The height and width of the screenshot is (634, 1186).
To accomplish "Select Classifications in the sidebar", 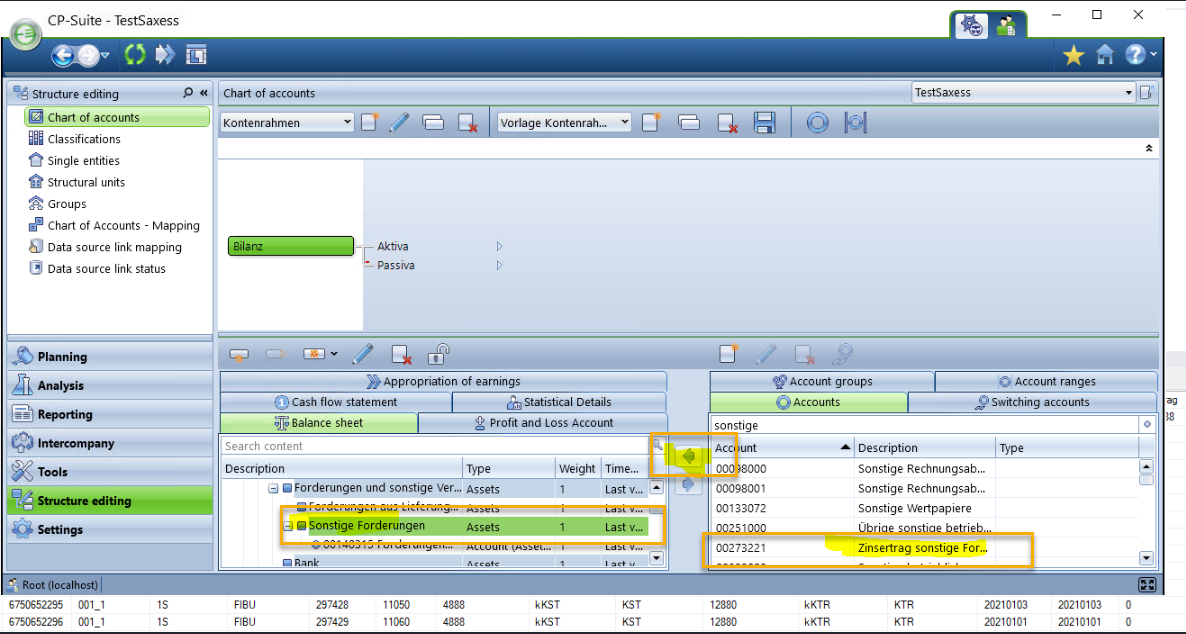I will [84, 139].
